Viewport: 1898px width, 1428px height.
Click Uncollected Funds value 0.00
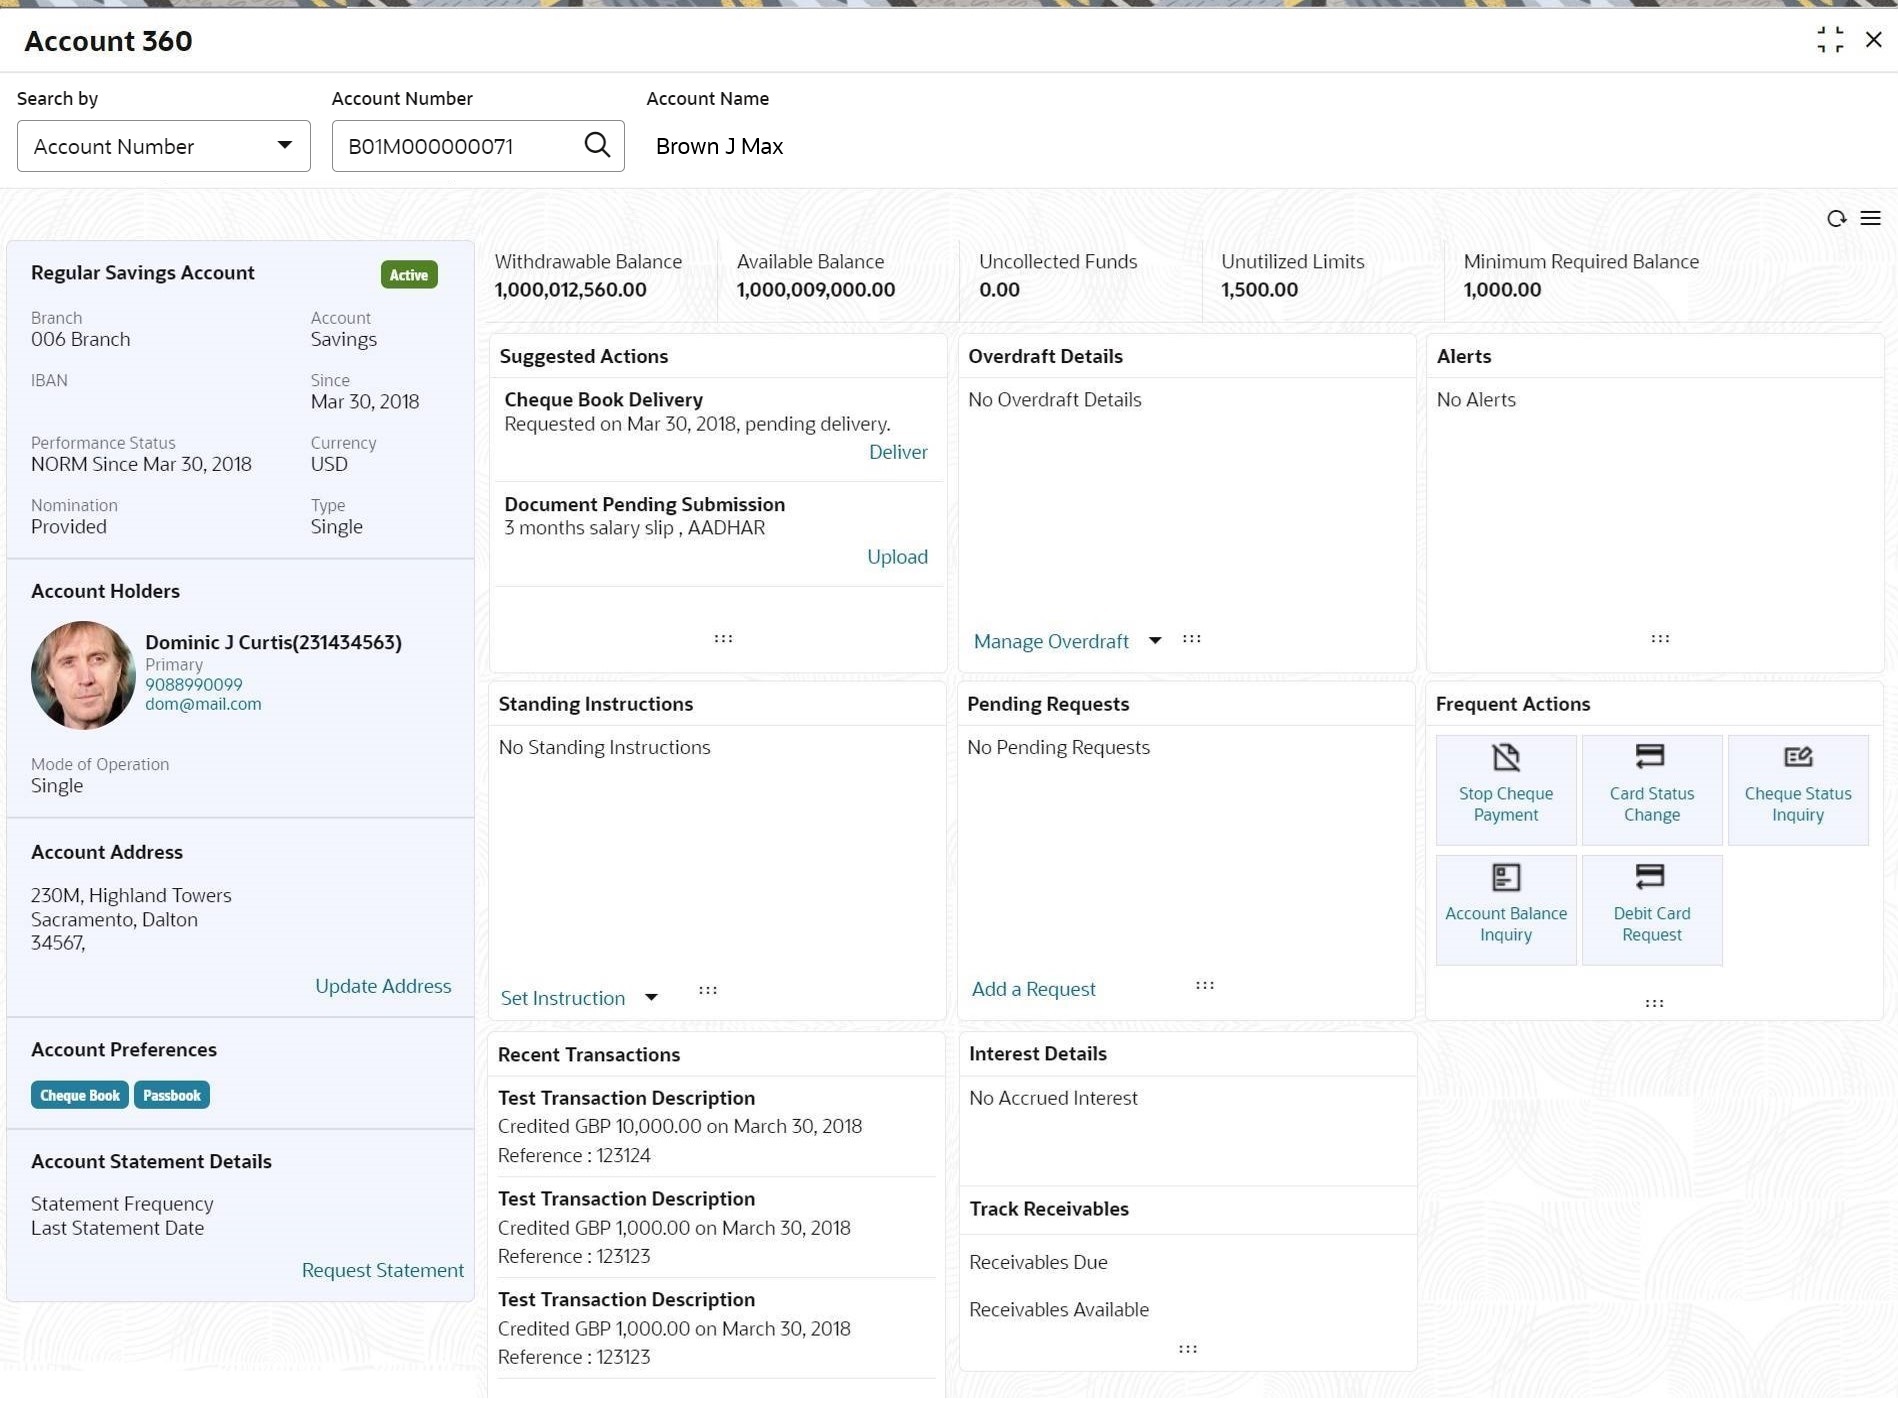click(999, 290)
